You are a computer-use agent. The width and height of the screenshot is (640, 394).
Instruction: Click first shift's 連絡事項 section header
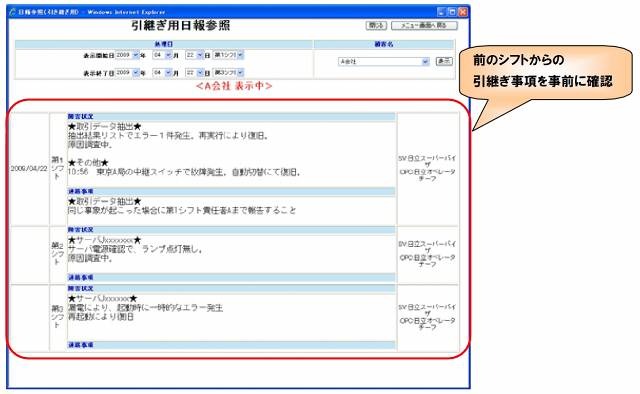pos(231,191)
